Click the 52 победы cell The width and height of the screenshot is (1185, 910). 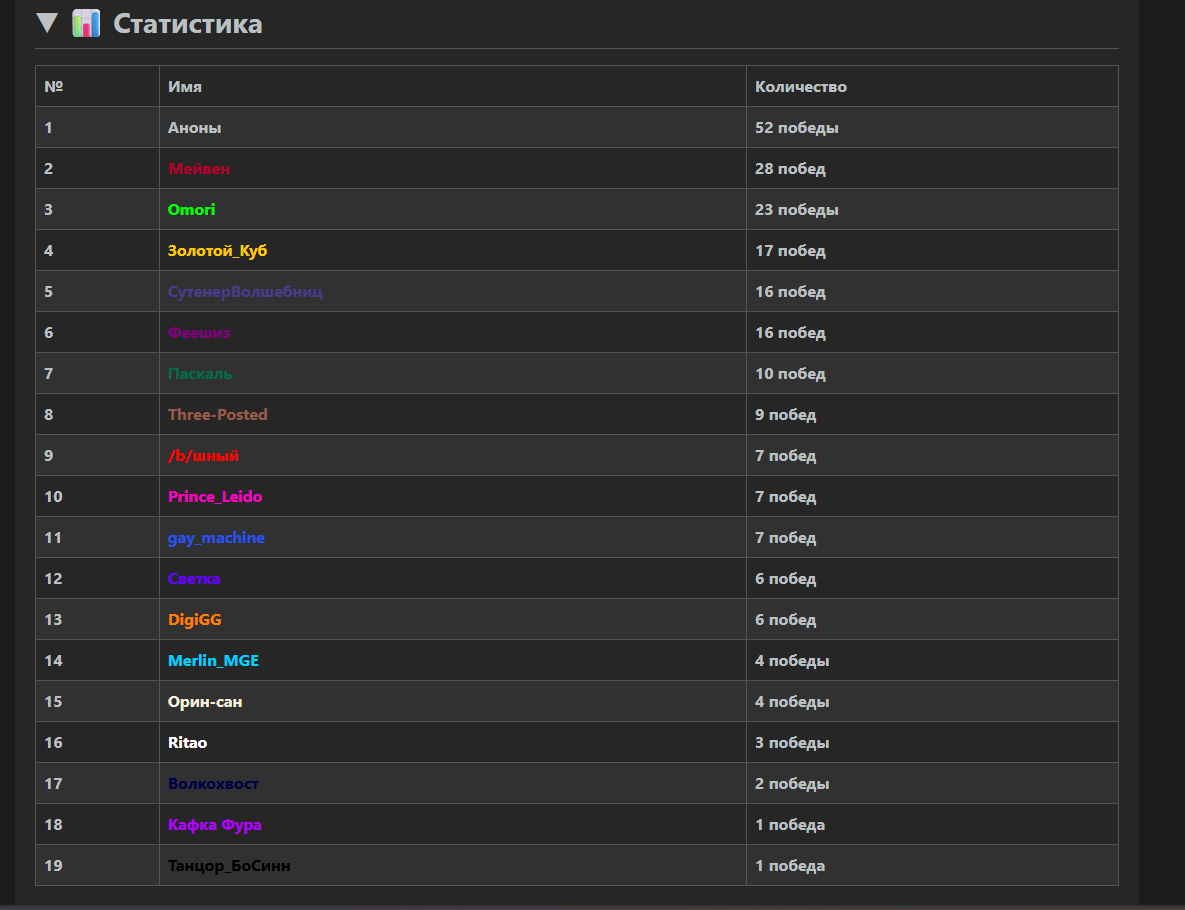796,128
